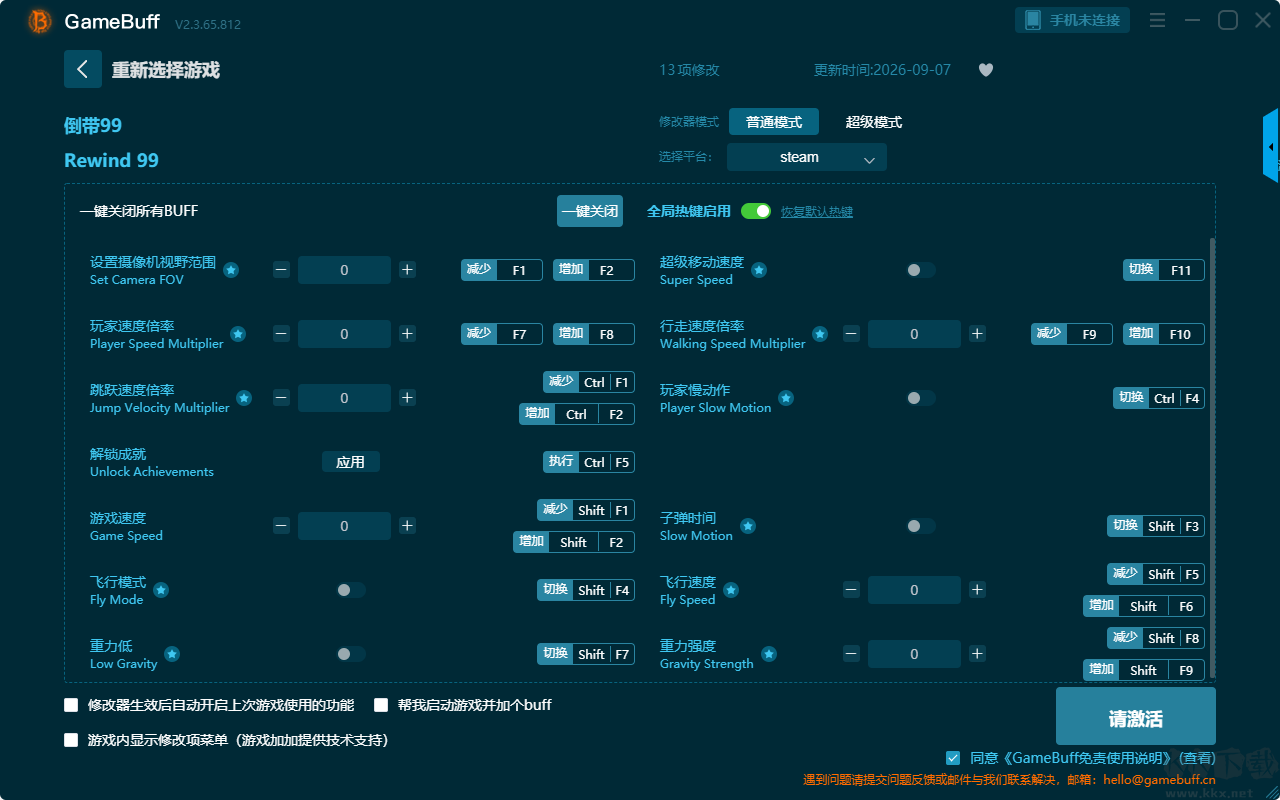Viewport: 1280px width, 800px height.
Task: Increase Walking Speed Multiplier with plus
Action: (x=977, y=334)
